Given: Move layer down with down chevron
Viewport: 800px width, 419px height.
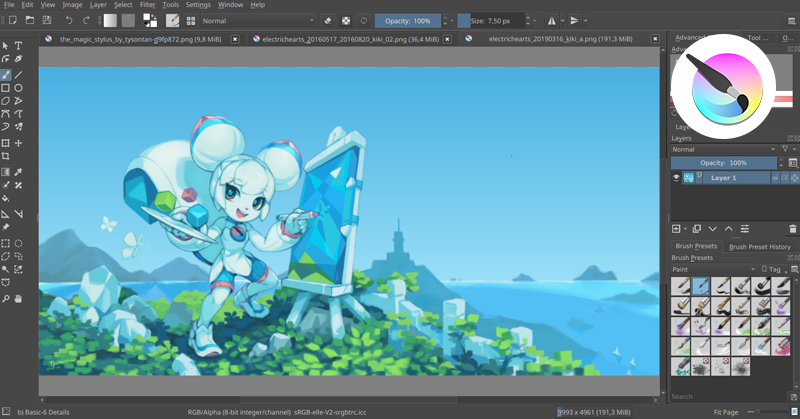Looking at the screenshot, I should click(713, 229).
